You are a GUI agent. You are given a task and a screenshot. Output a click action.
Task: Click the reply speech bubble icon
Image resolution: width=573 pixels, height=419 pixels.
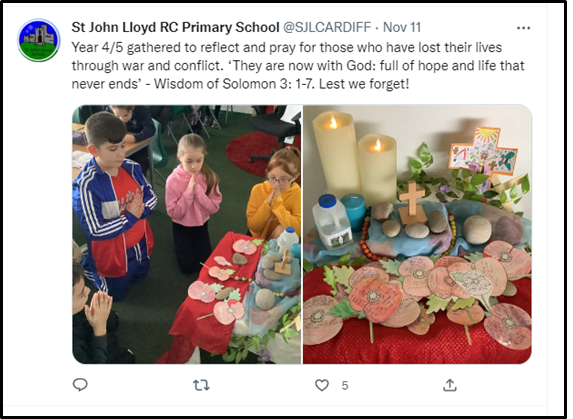point(80,385)
